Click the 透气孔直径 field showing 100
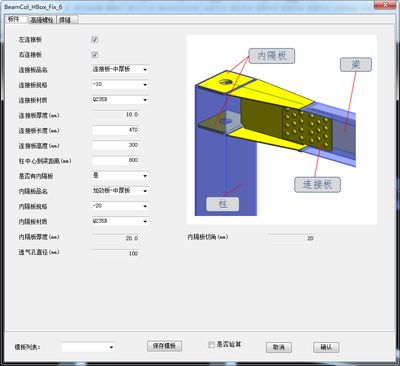The image size is (400, 366). pos(115,253)
